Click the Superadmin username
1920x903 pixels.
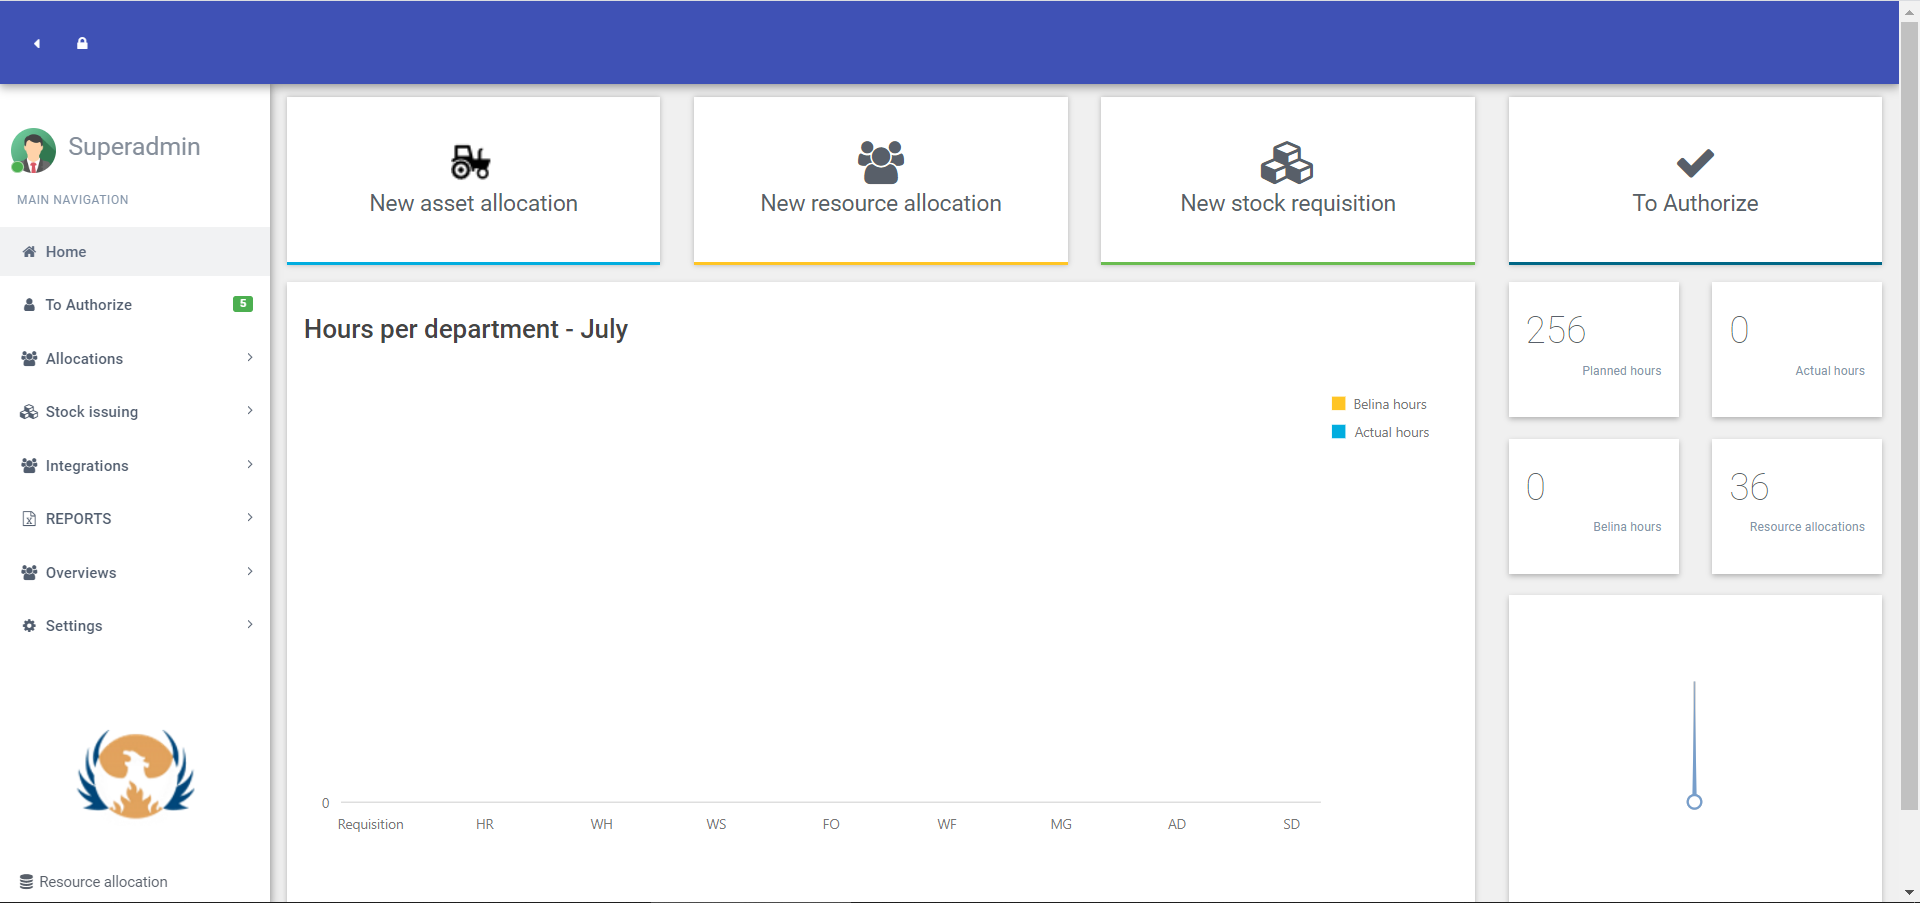point(134,146)
